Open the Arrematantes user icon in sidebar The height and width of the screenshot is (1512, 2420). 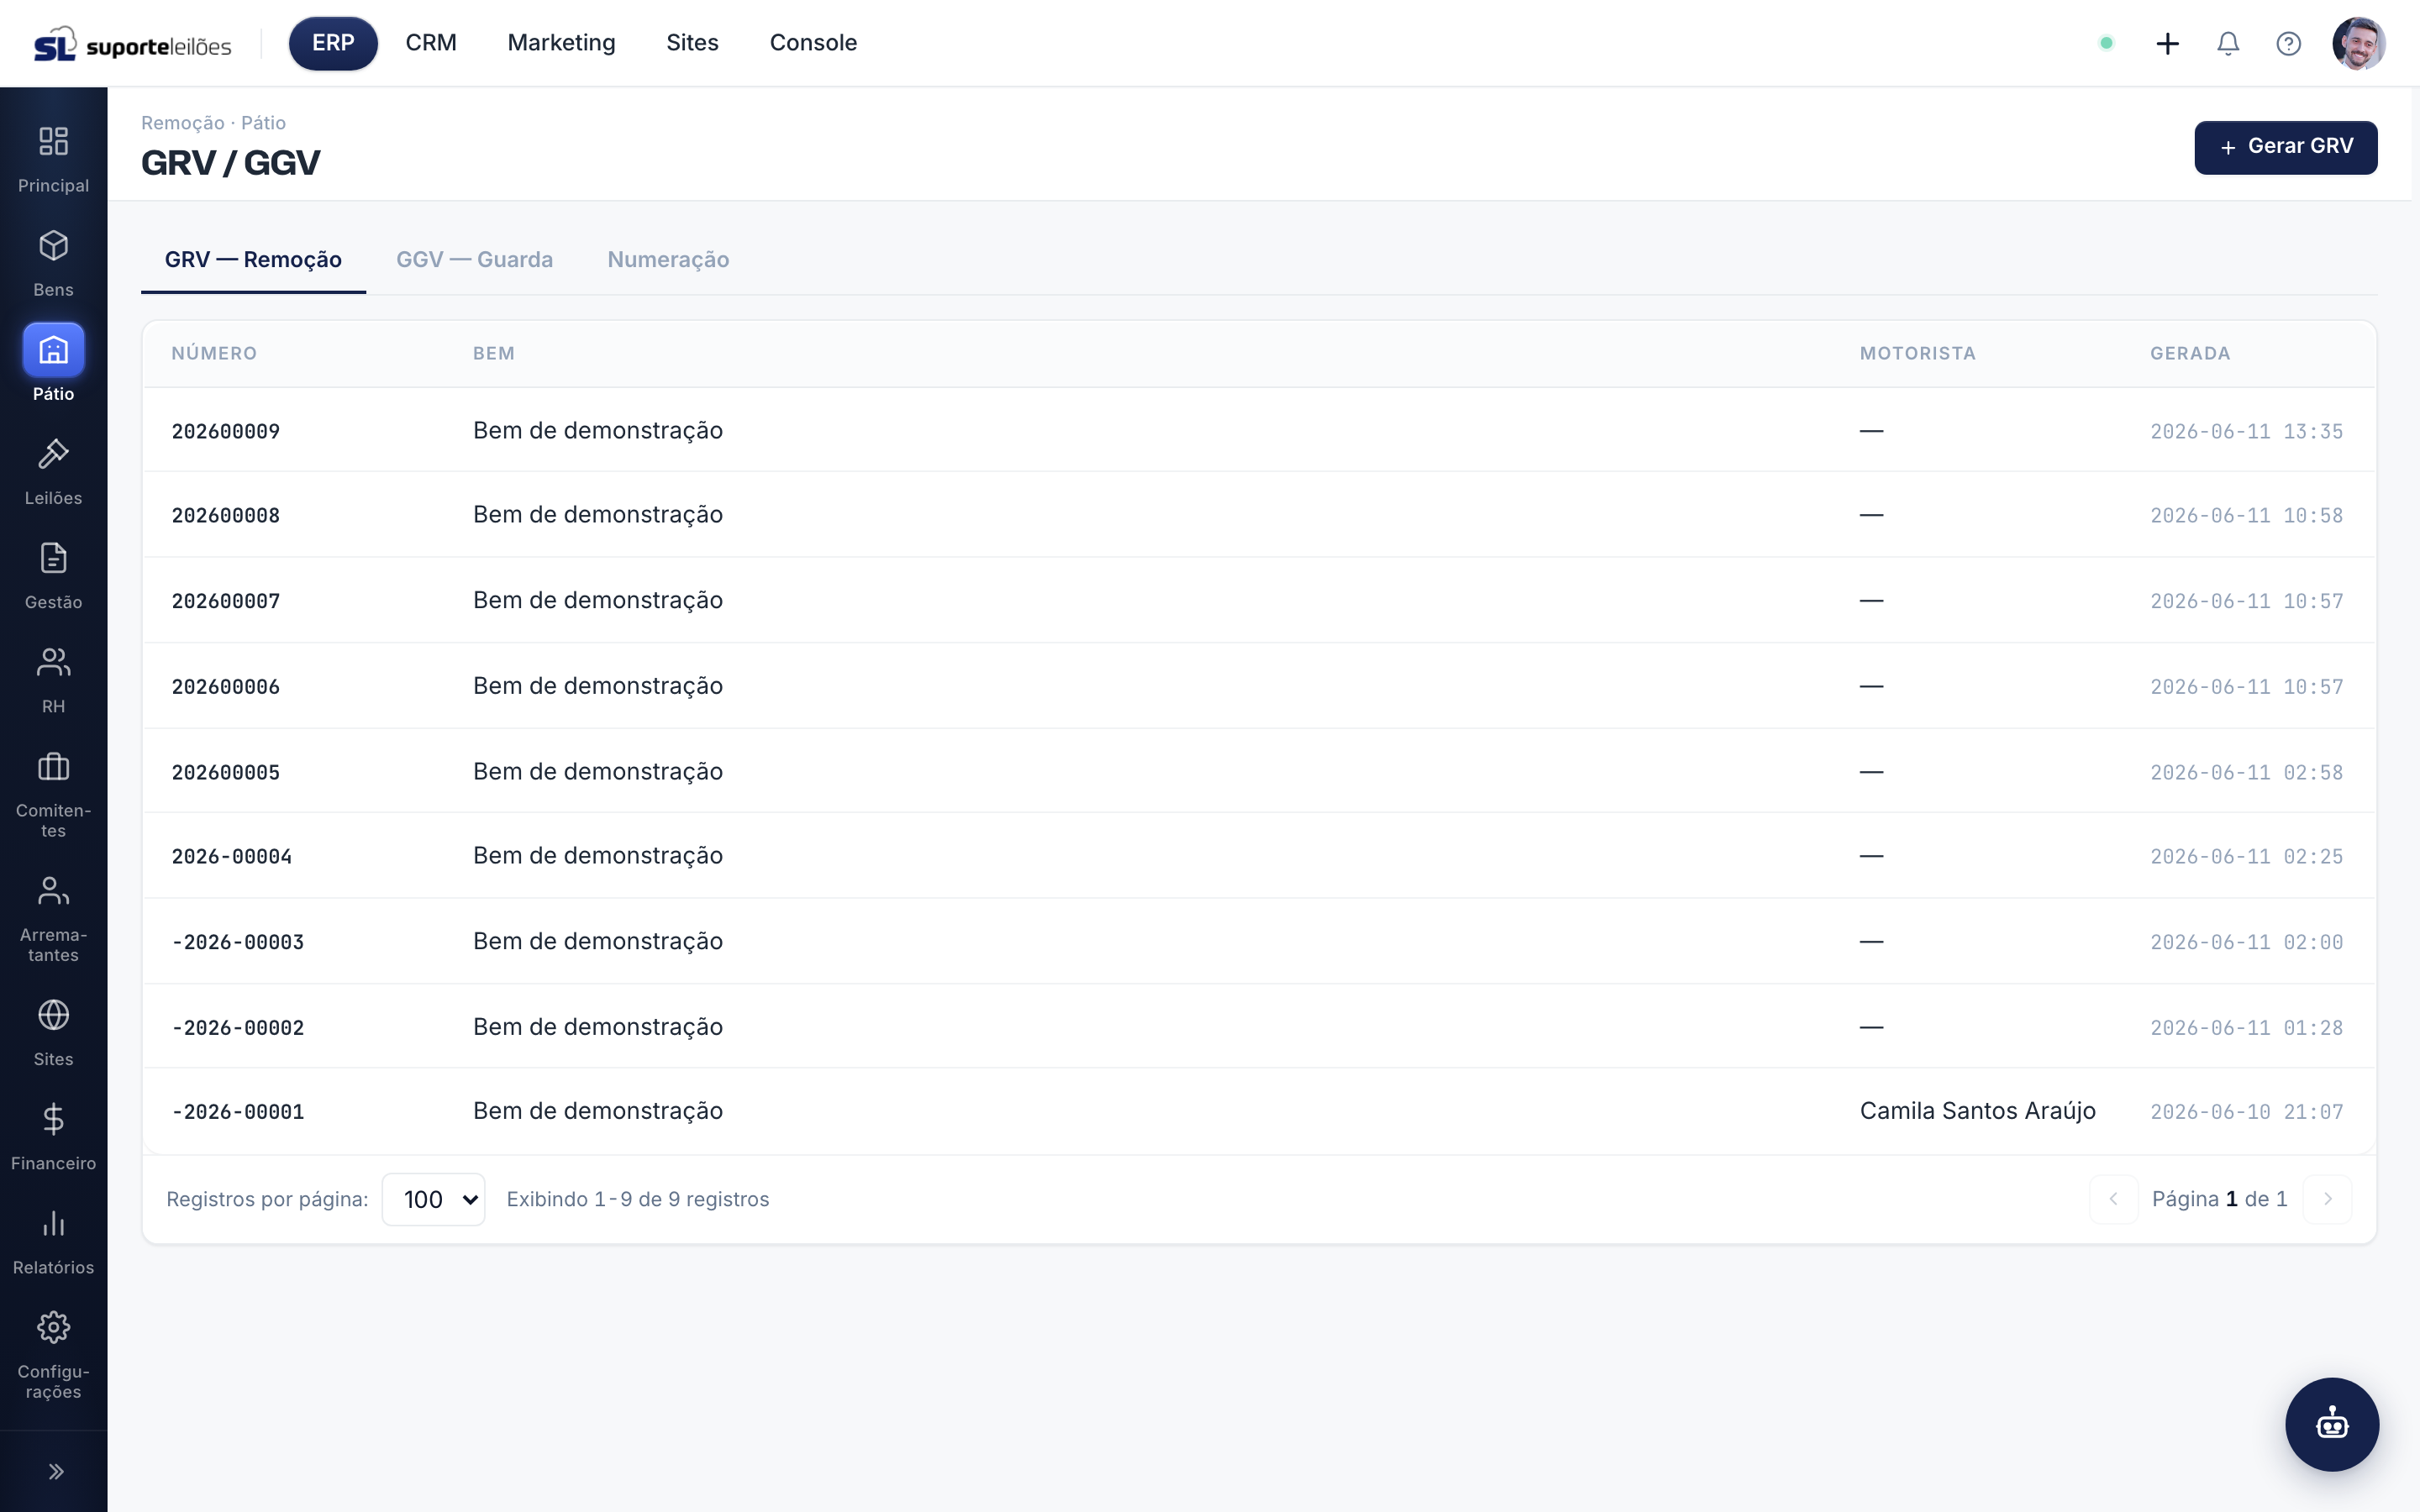point(53,890)
